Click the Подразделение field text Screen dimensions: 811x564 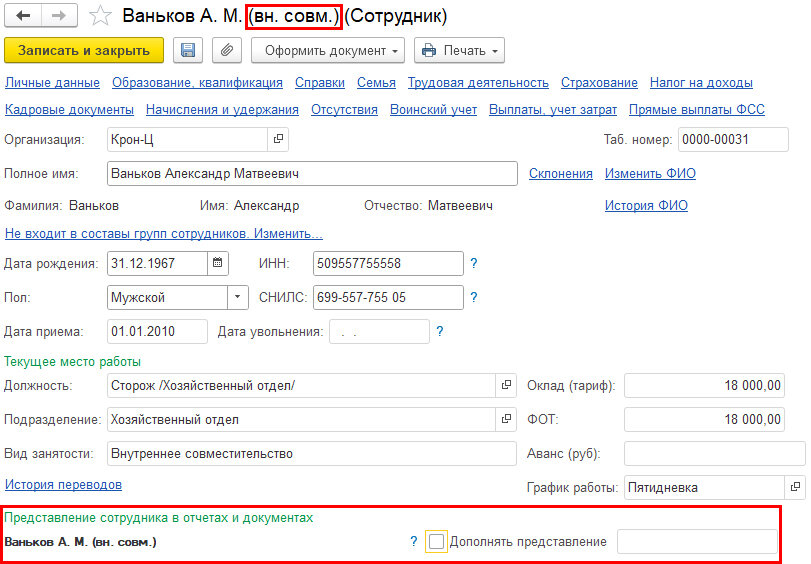tap(302, 419)
